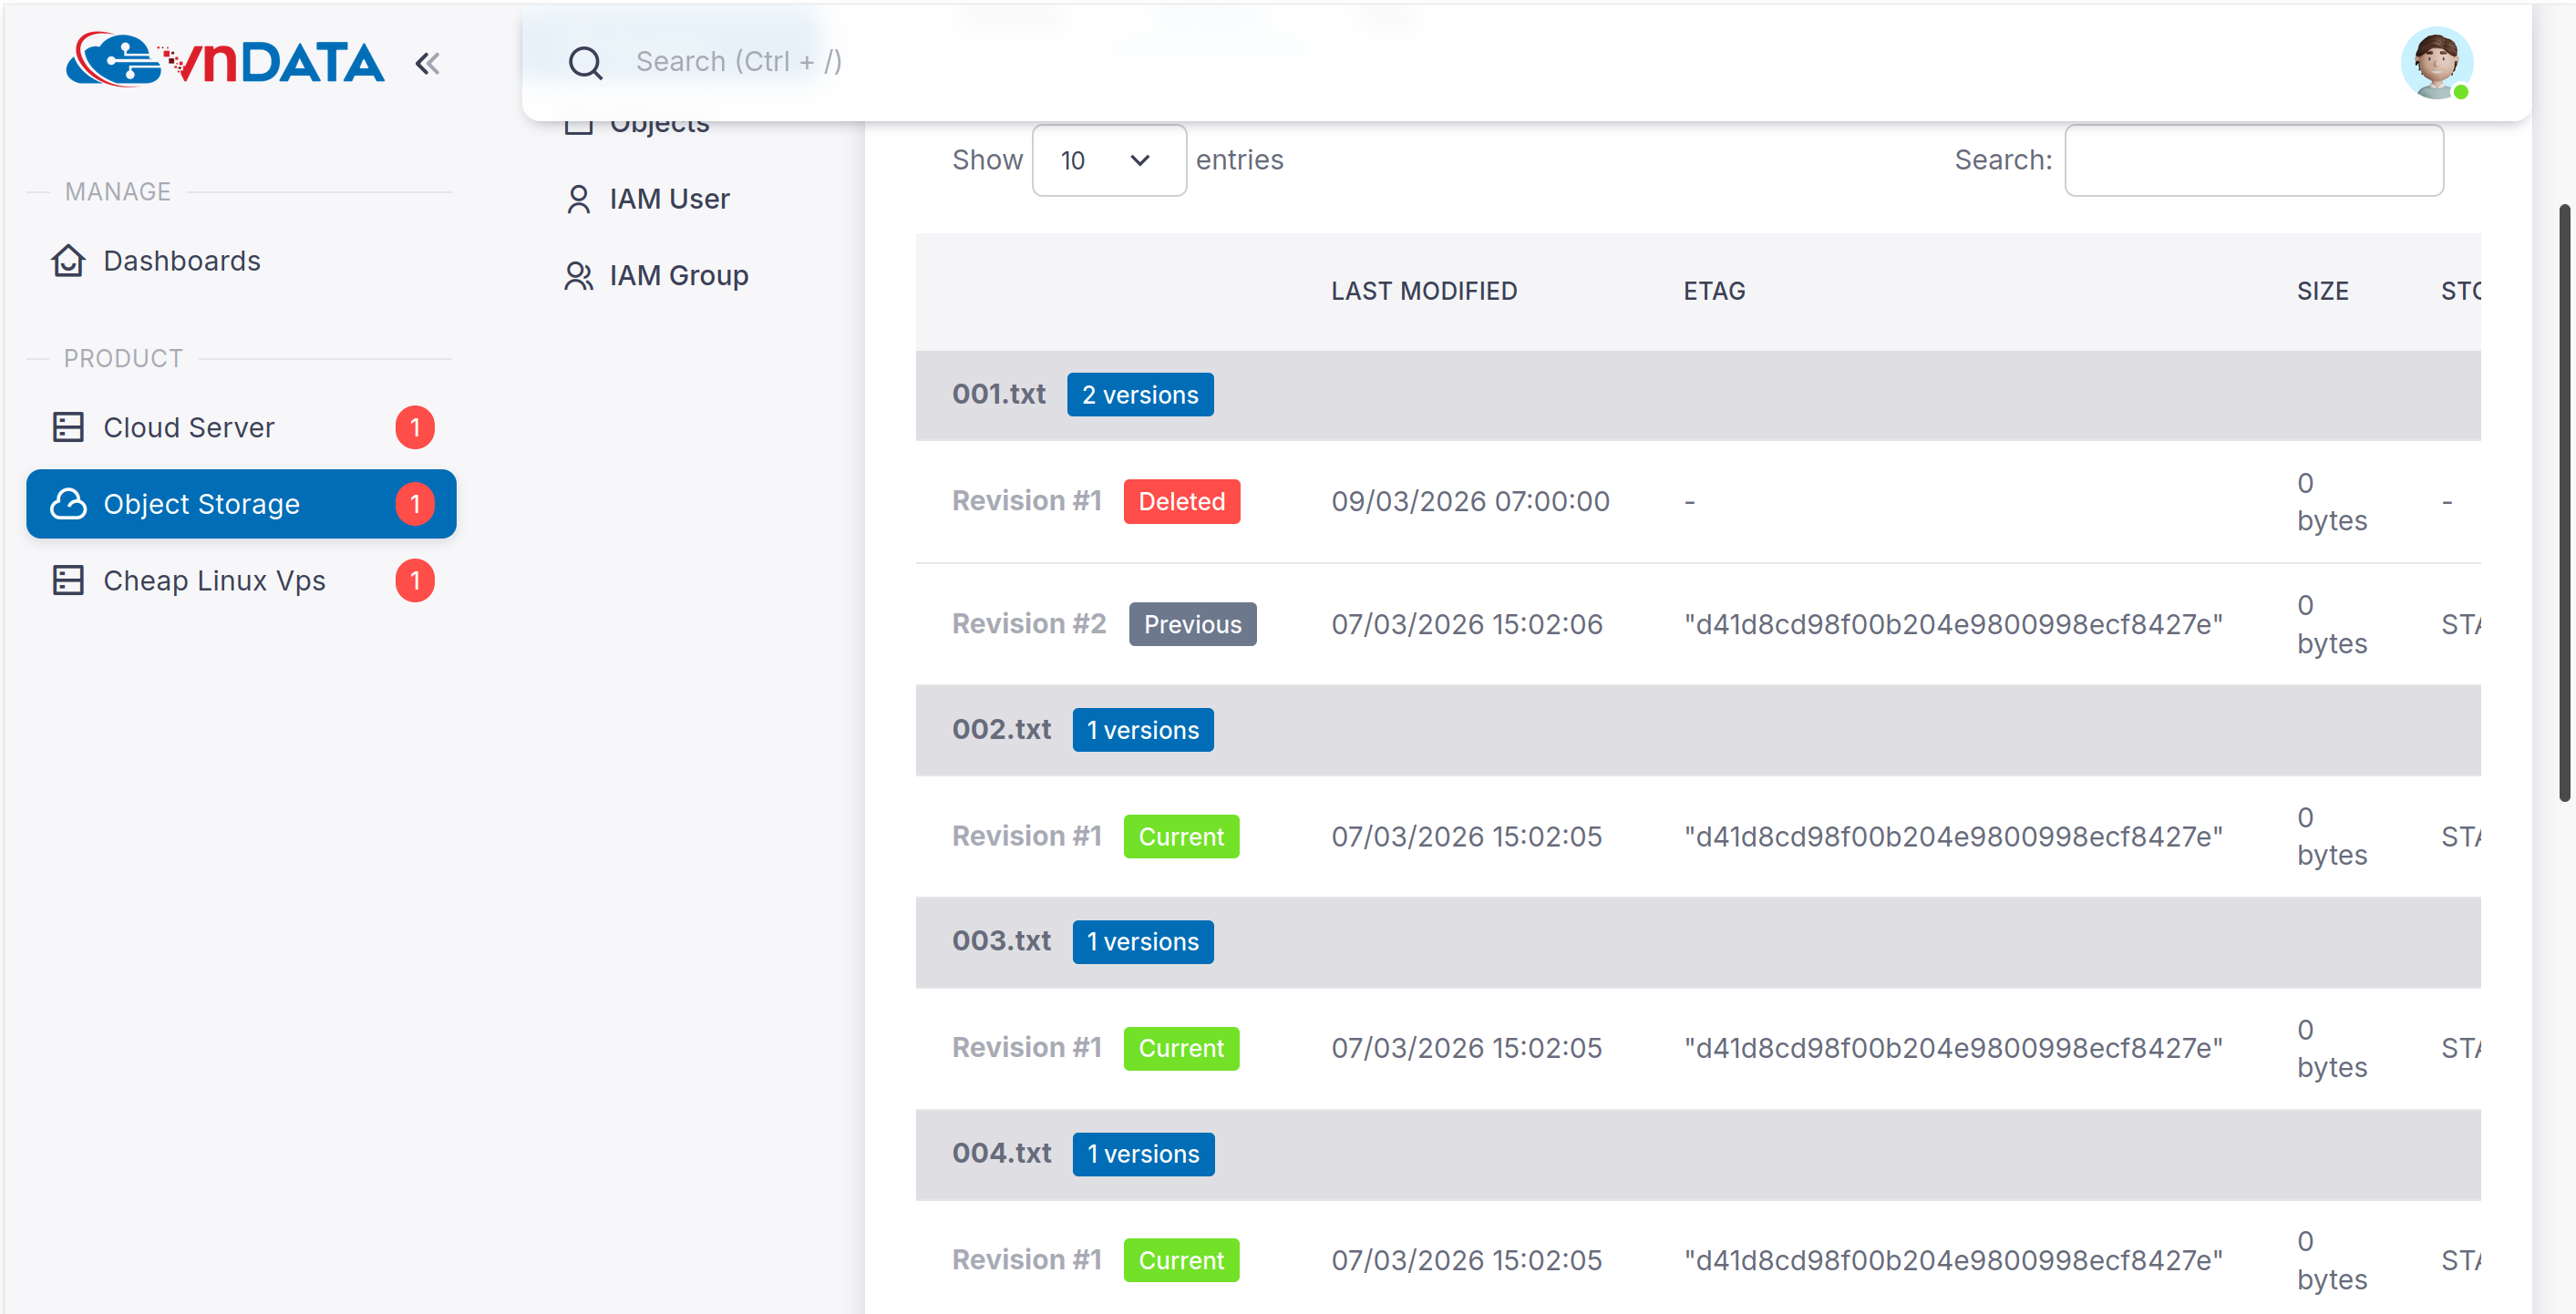Screen dimensions: 2576x1314
Task: Collapse the 003.txt versions group row
Action: (1001, 941)
